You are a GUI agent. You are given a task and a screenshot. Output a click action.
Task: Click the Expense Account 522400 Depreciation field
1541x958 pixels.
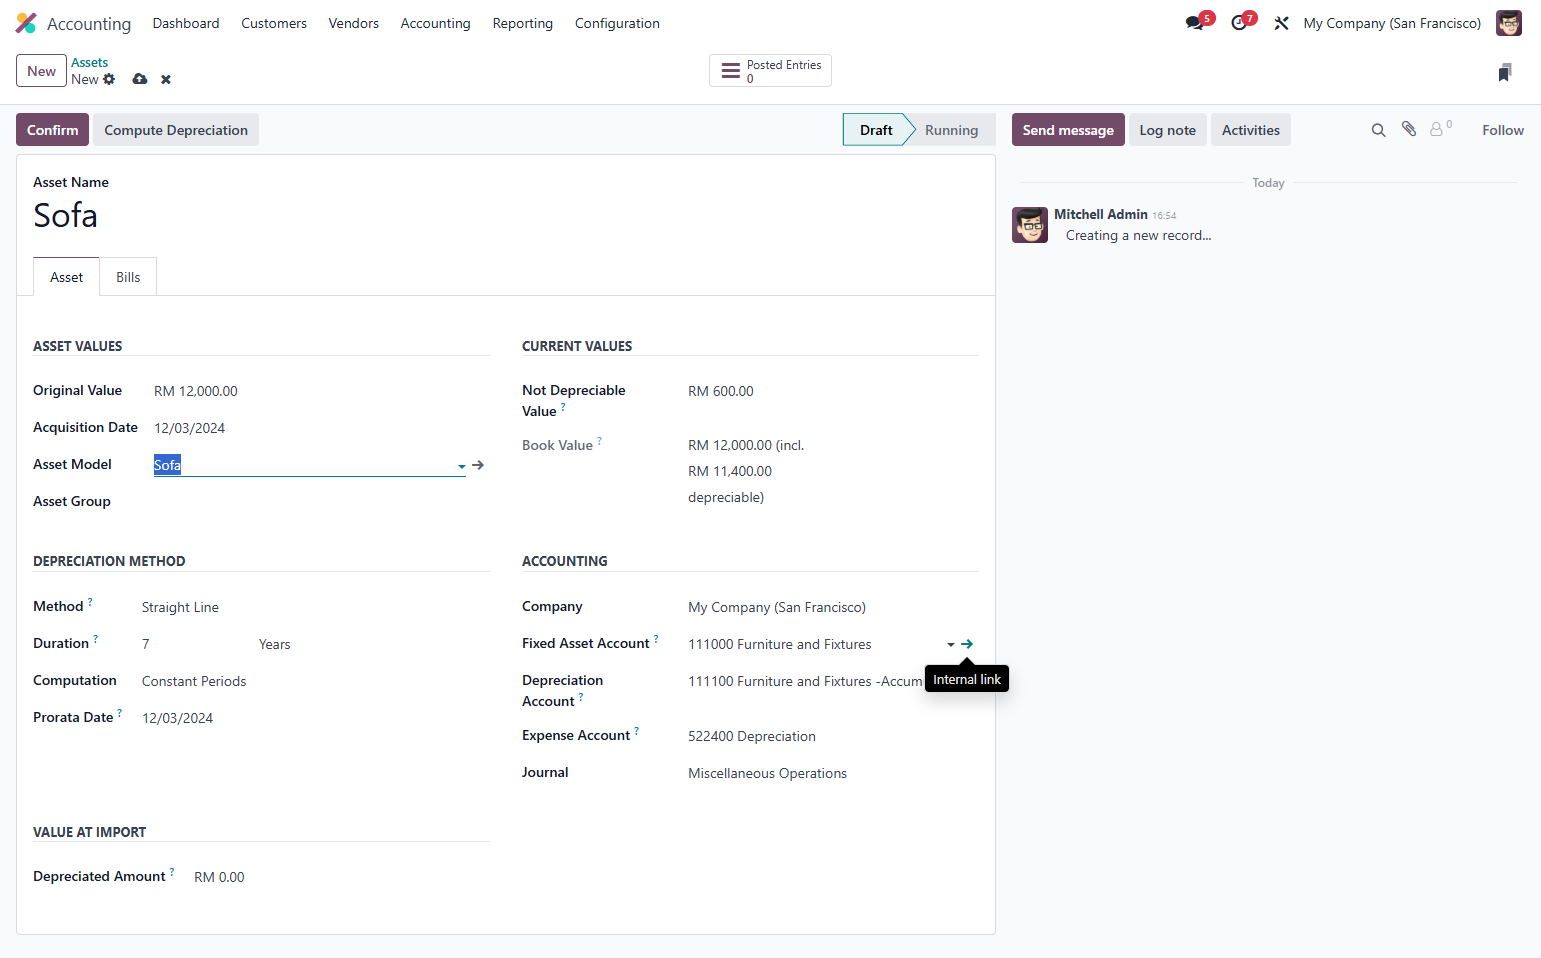click(832, 736)
